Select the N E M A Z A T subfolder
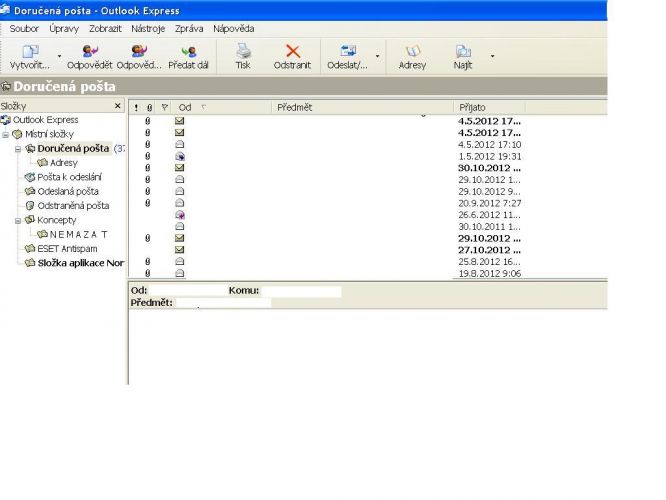Screen dimensions: 666x500 point(79,234)
